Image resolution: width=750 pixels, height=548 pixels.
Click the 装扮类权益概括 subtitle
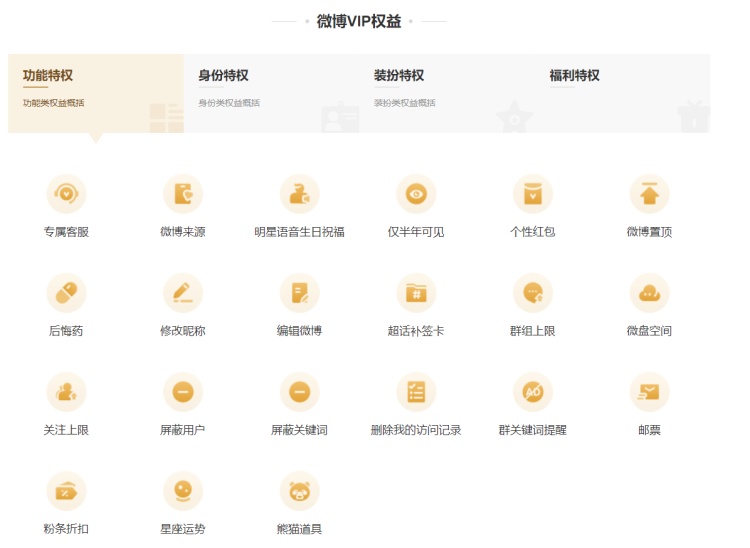(405, 103)
